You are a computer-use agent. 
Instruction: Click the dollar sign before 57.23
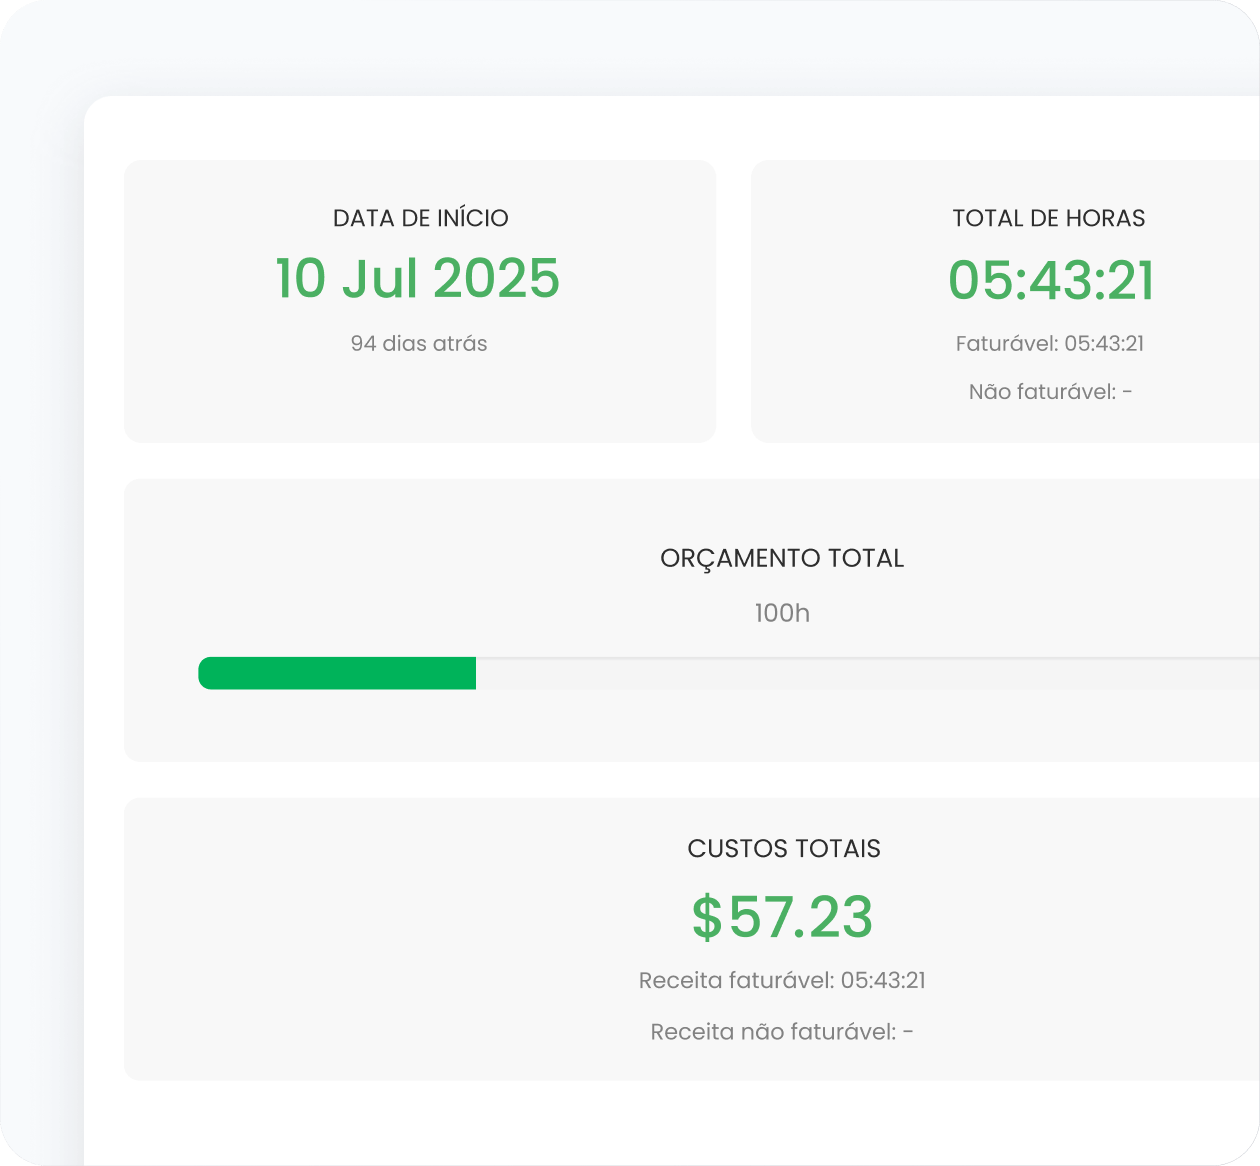pyautogui.click(x=706, y=916)
